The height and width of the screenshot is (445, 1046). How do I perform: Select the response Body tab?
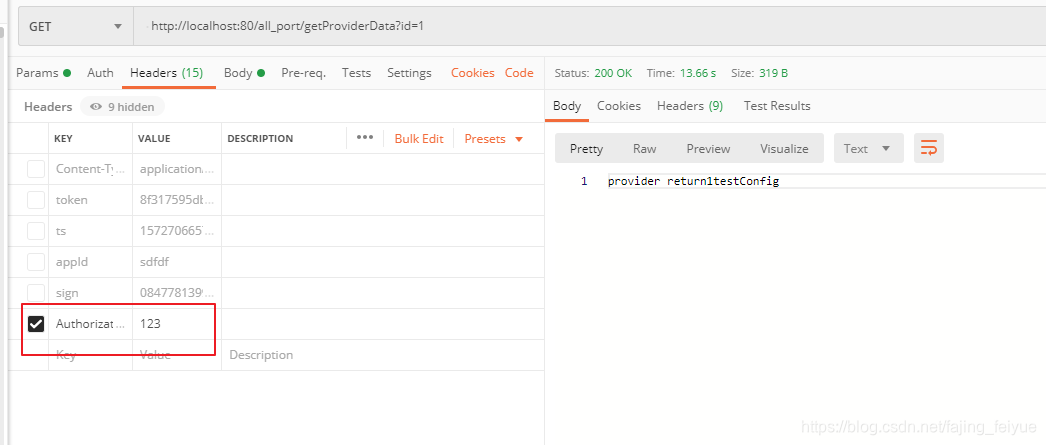(567, 105)
